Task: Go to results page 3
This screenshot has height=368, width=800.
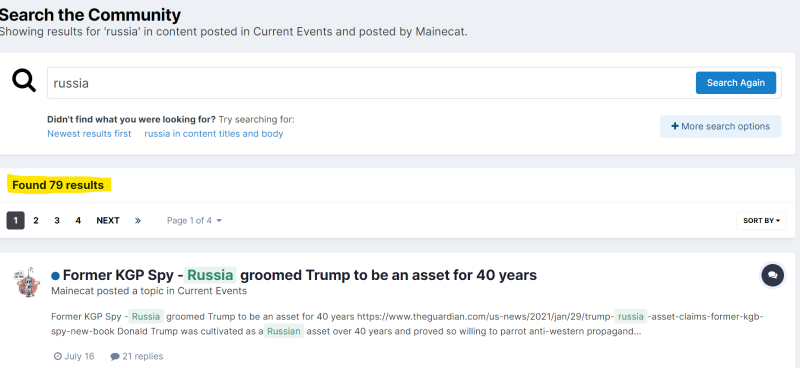Action: pyautogui.click(x=57, y=220)
